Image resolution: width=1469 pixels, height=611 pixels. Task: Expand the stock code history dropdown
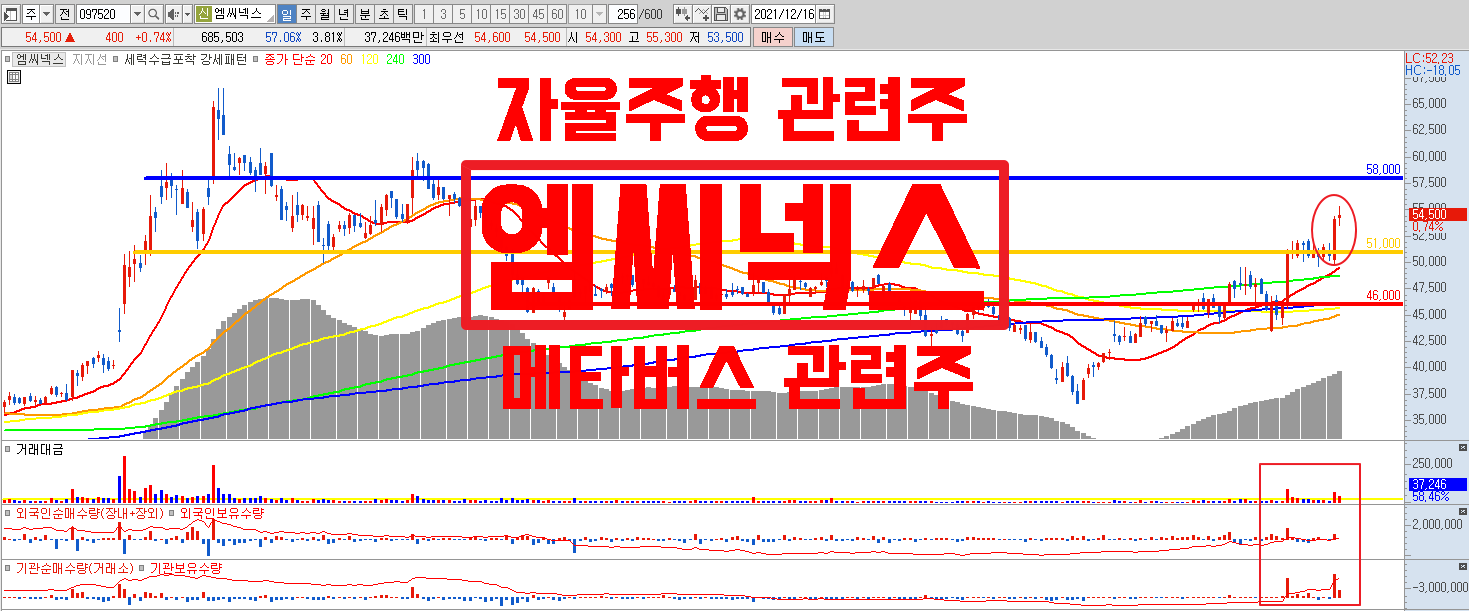[137, 14]
